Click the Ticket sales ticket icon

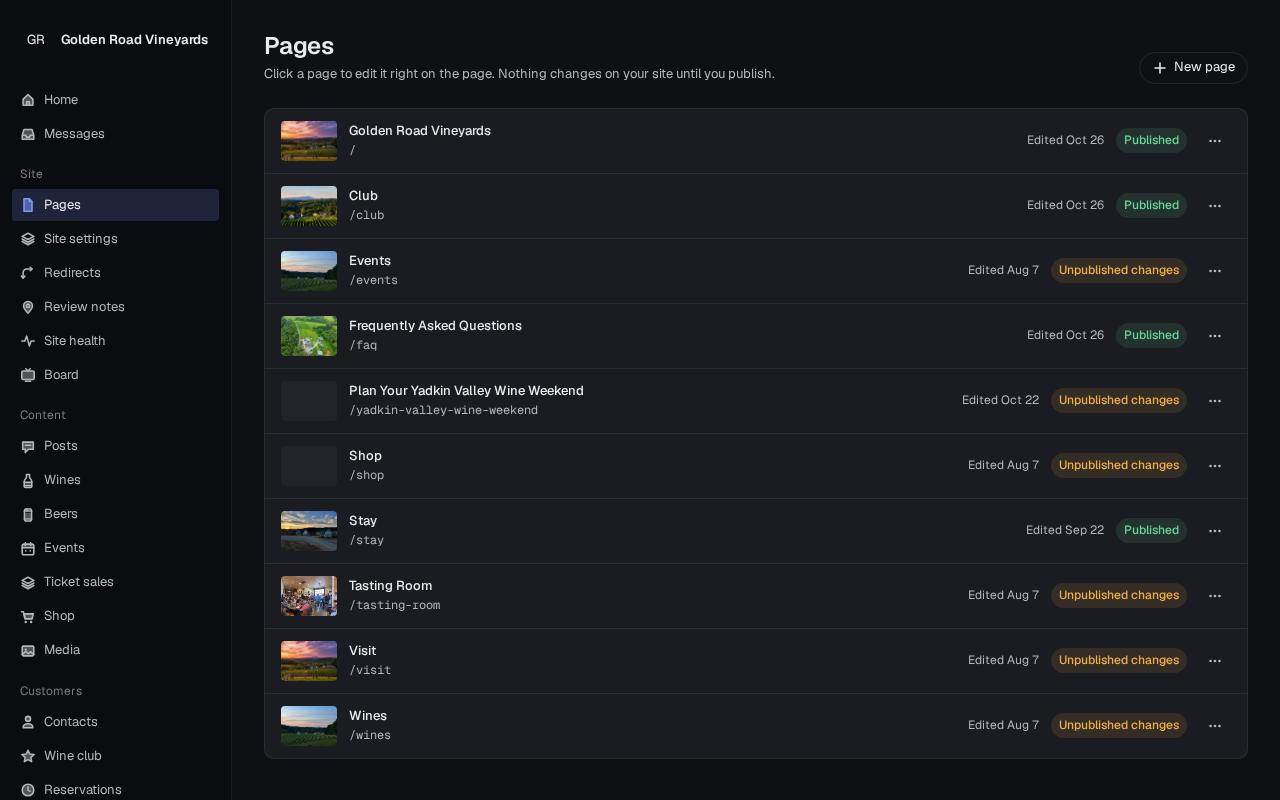coord(28,582)
